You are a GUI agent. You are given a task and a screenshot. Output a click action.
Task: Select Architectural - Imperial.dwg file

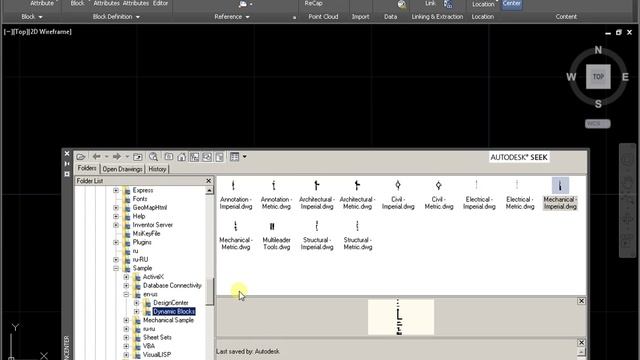coord(317,195)
